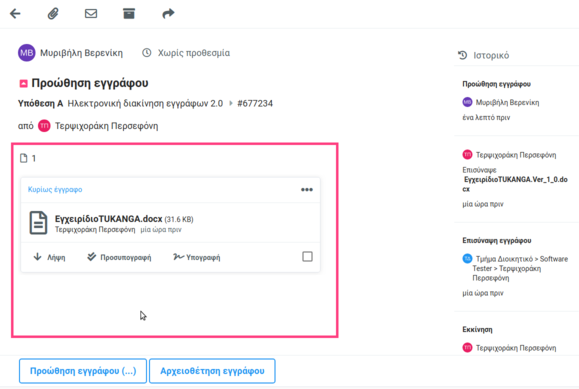The height and width of the screenshot is (389, 579).
Task: Click the Χωρίς προθεσμία deadline text
Action: 194,53
